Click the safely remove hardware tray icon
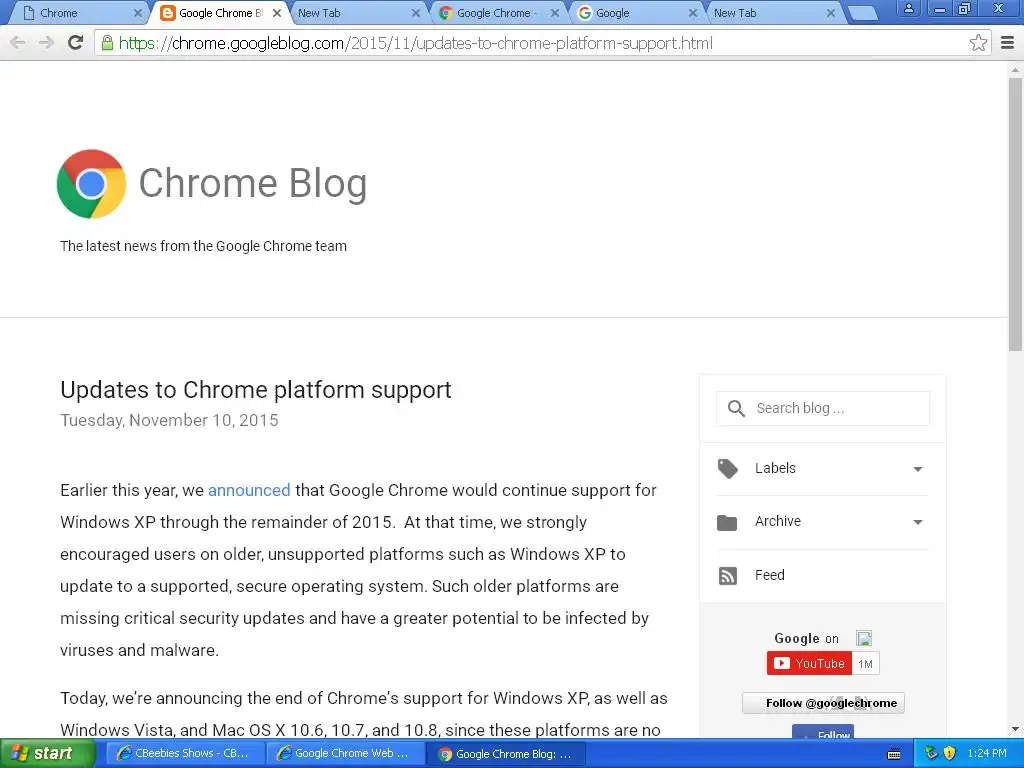1024x768 pixels. coord(931,754)
